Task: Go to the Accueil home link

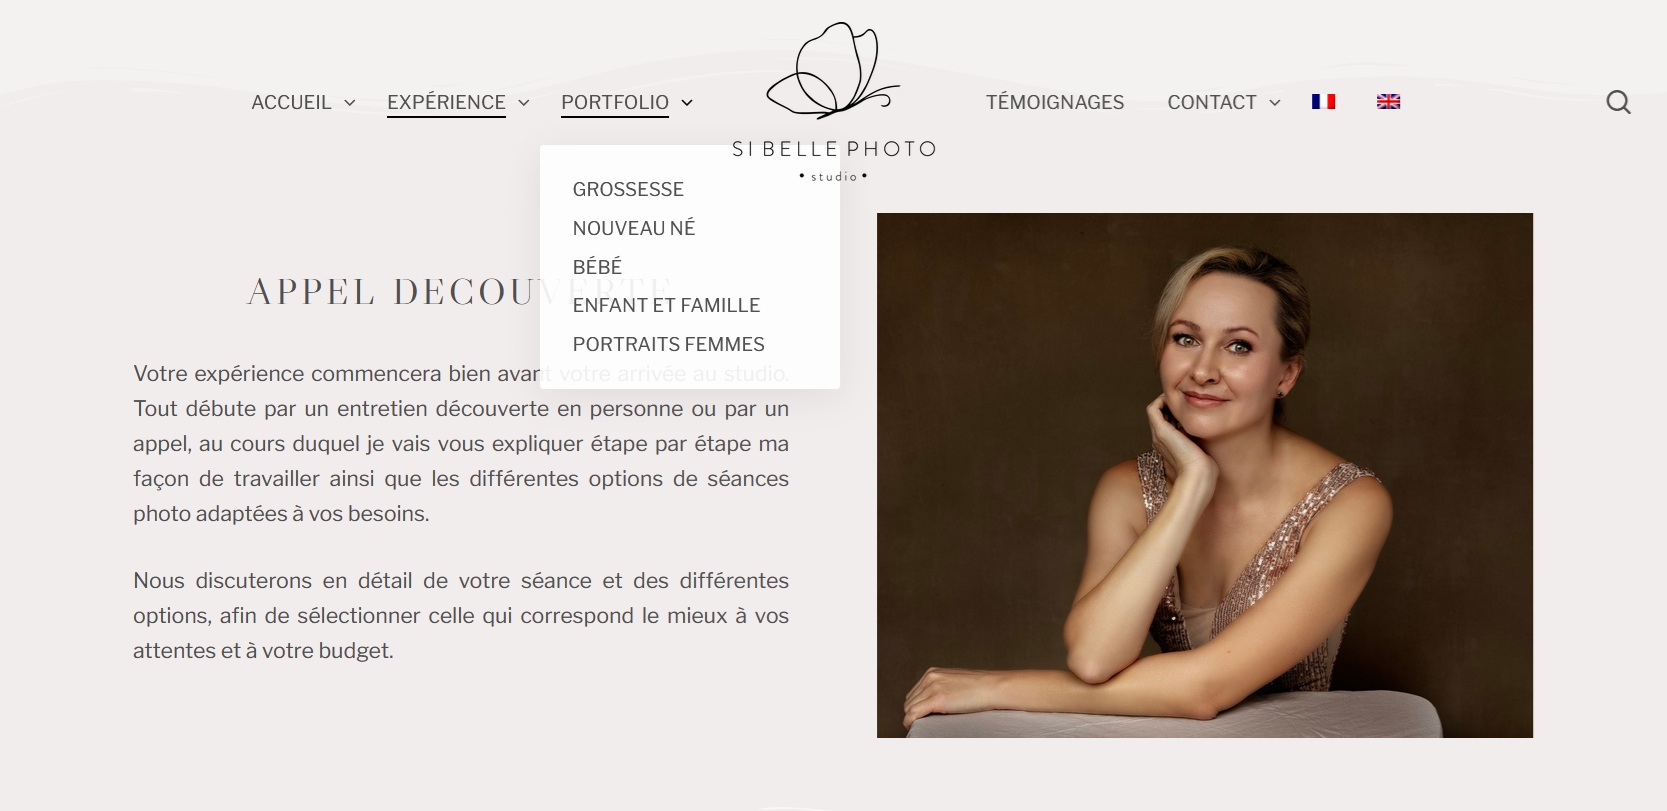Action: [x=291, y=102]
